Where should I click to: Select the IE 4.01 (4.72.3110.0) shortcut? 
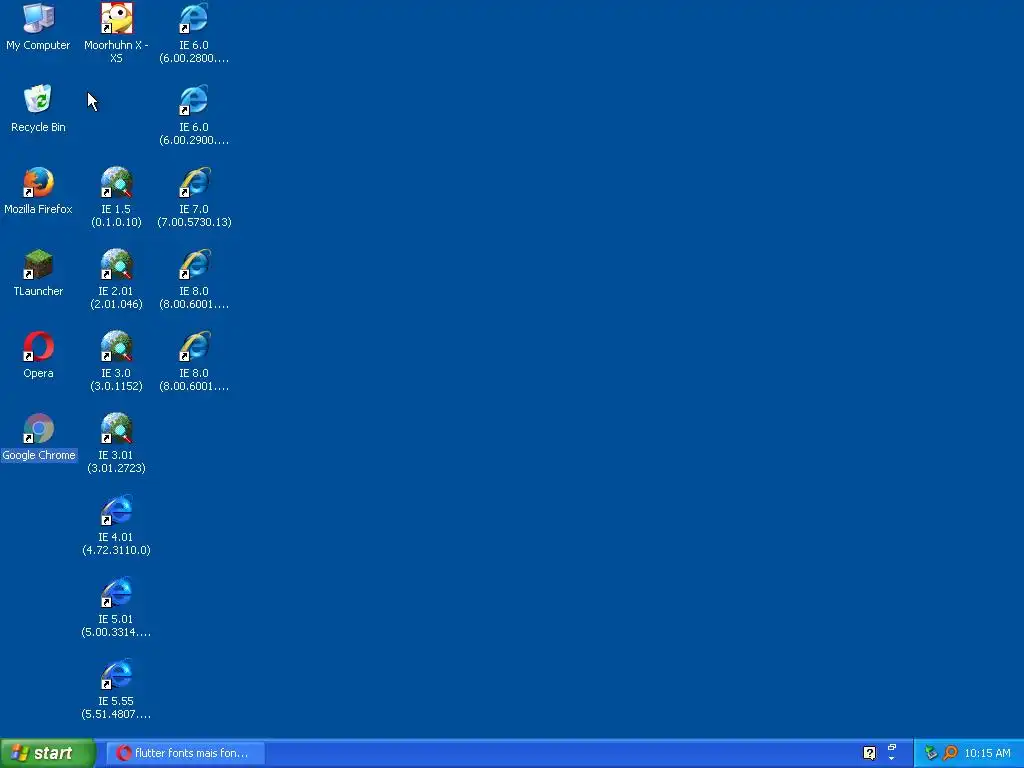click(x=116, y=525)
